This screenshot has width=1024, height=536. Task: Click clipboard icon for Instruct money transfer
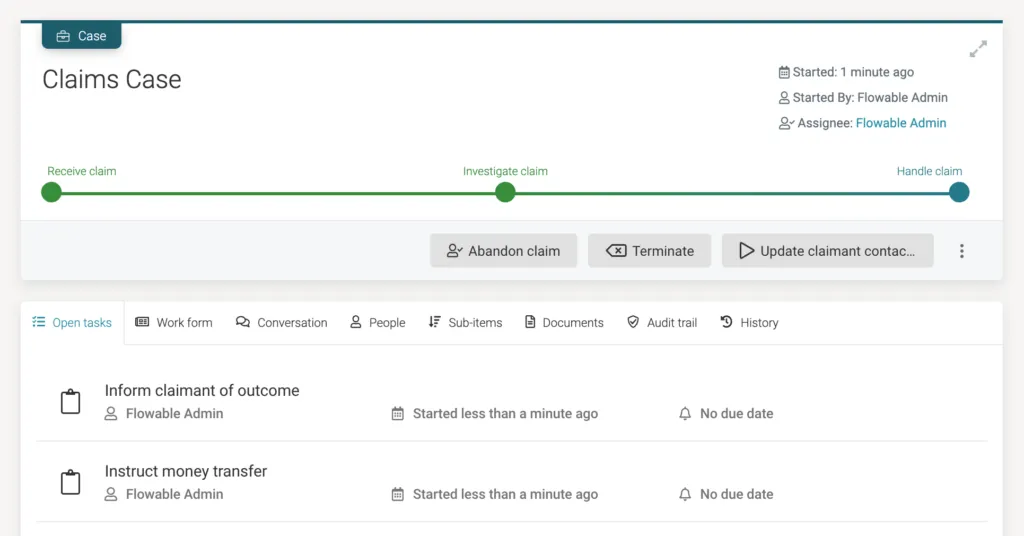tap(71, 482)
